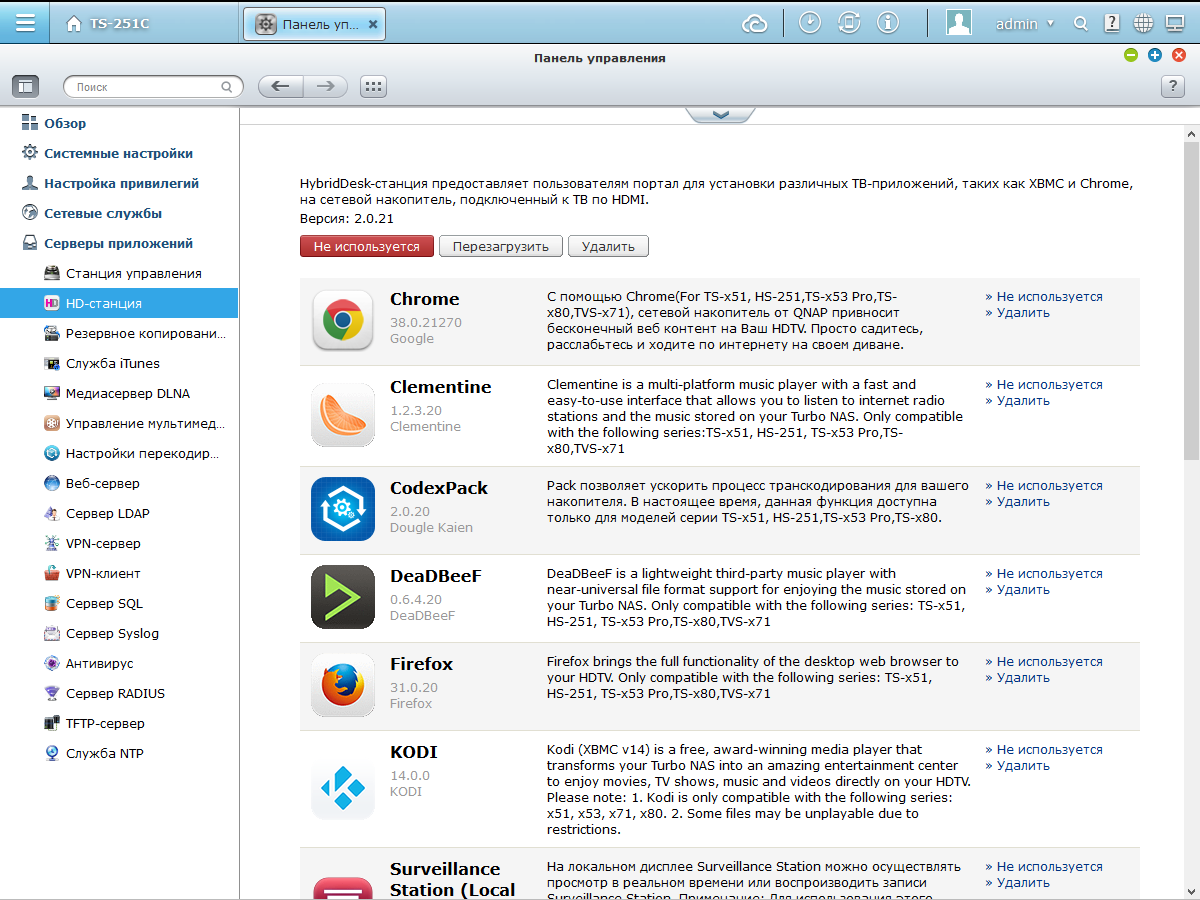This screenshot has height=900, width=1200.
Task: Open external devices icon in the top bar
Action: [x=849, y=23]
